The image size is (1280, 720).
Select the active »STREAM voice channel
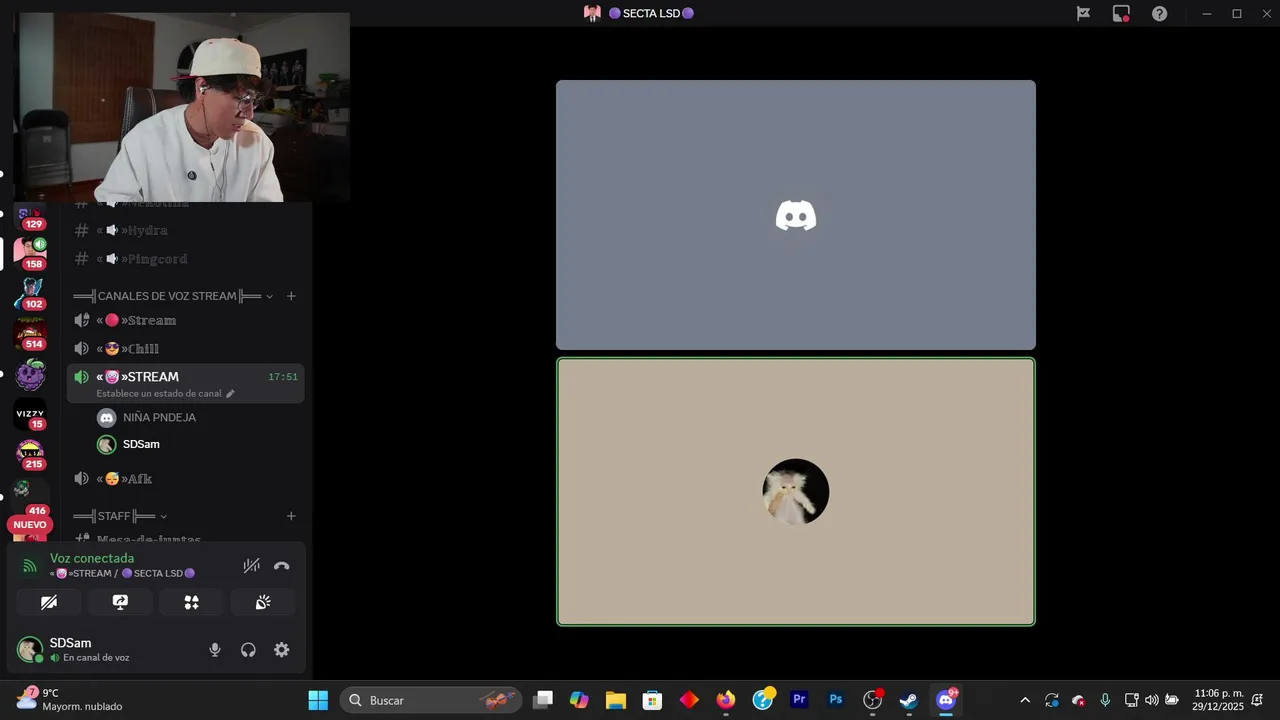tap(185, 377)
